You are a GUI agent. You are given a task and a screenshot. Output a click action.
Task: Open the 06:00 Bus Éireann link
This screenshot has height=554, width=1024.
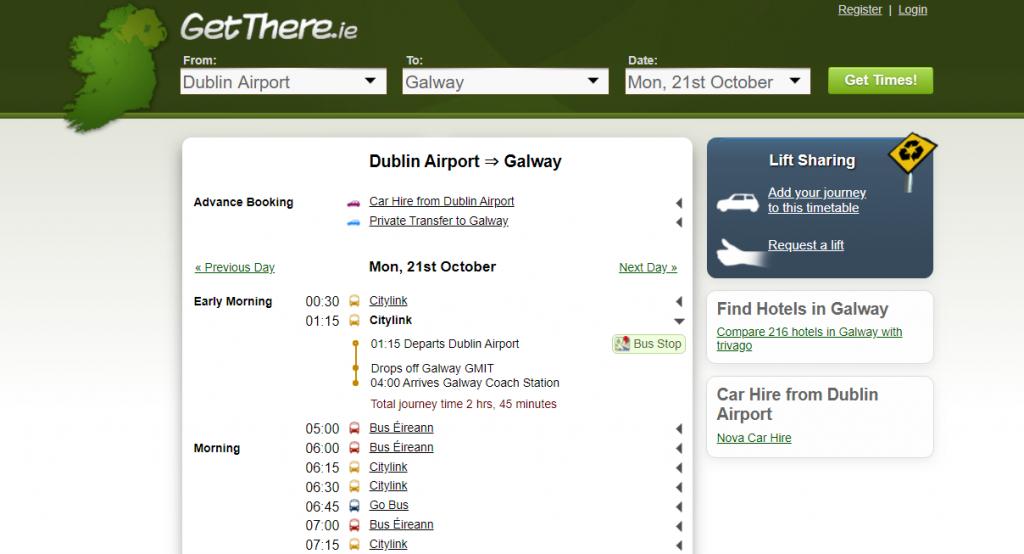(401, 448)
